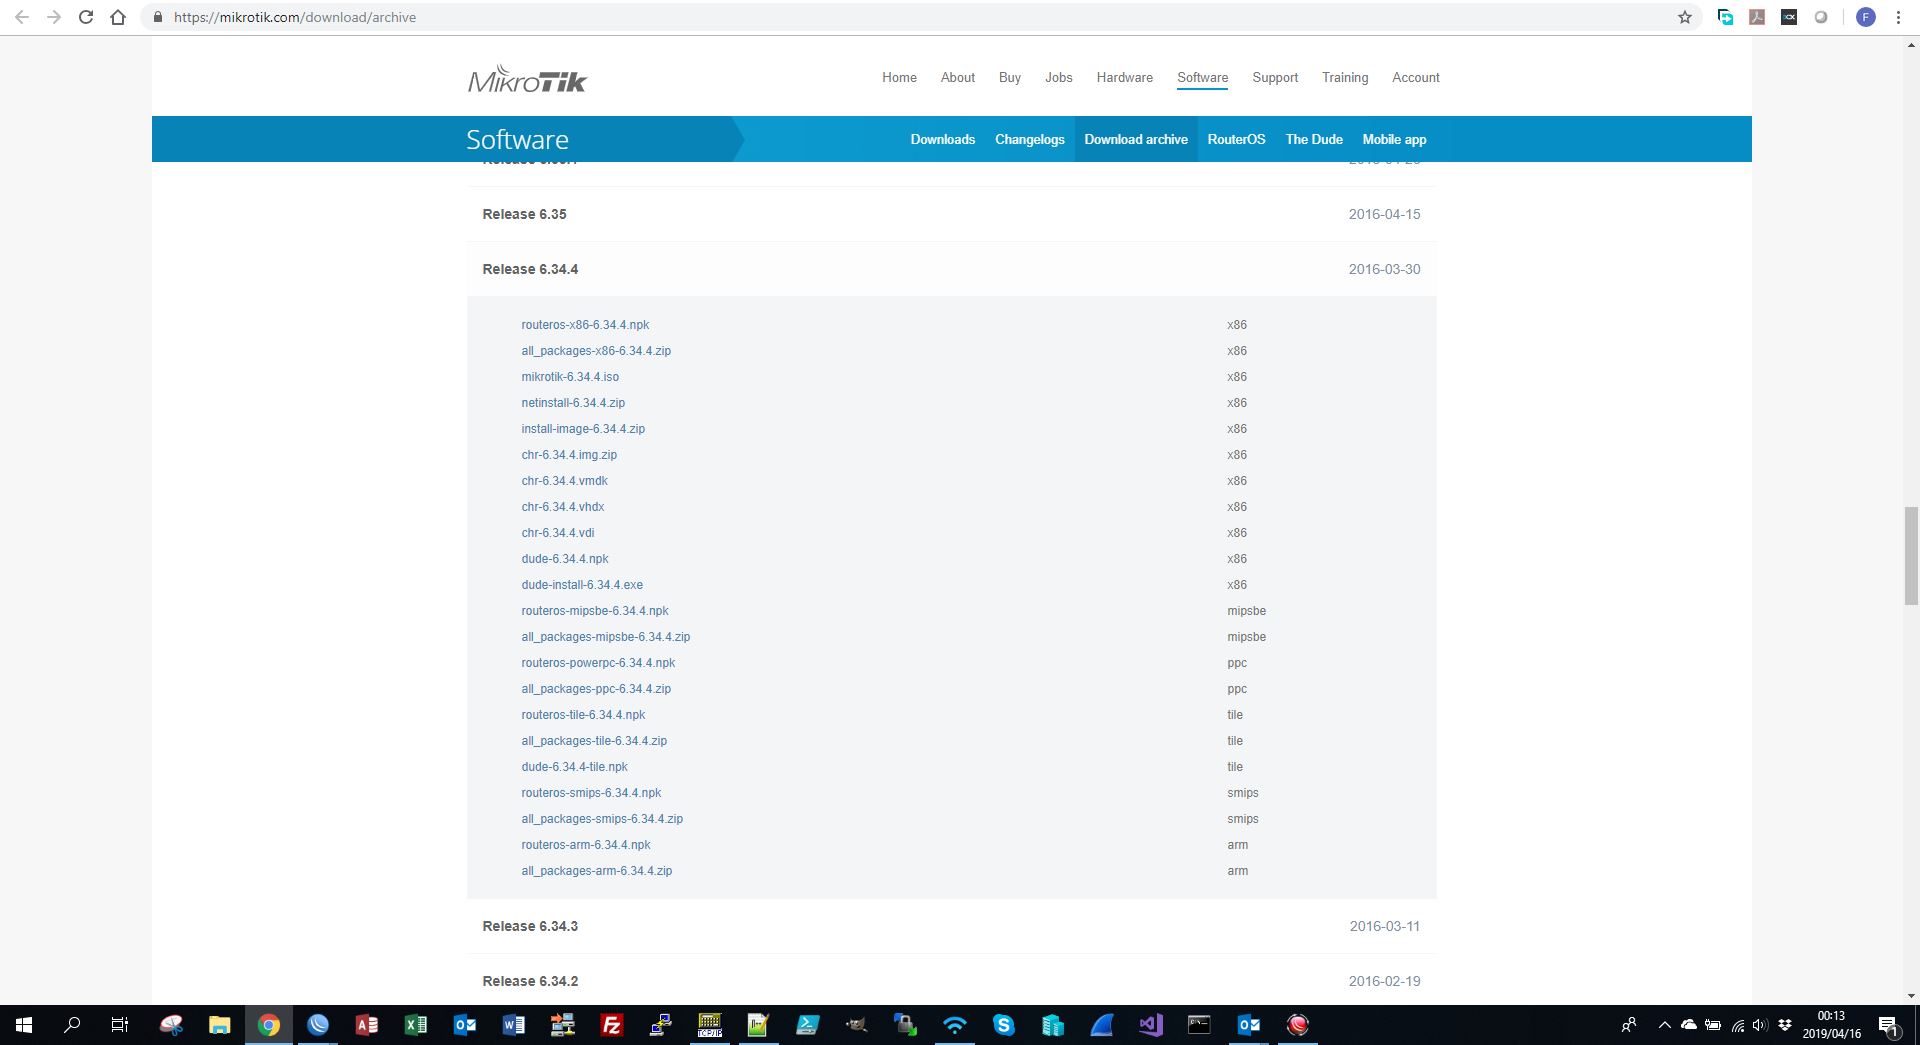Download routeros-tile-6.34.4.npk
Image resolution: width=1920 pixels, height=1045 pixels.
point(583,715)
